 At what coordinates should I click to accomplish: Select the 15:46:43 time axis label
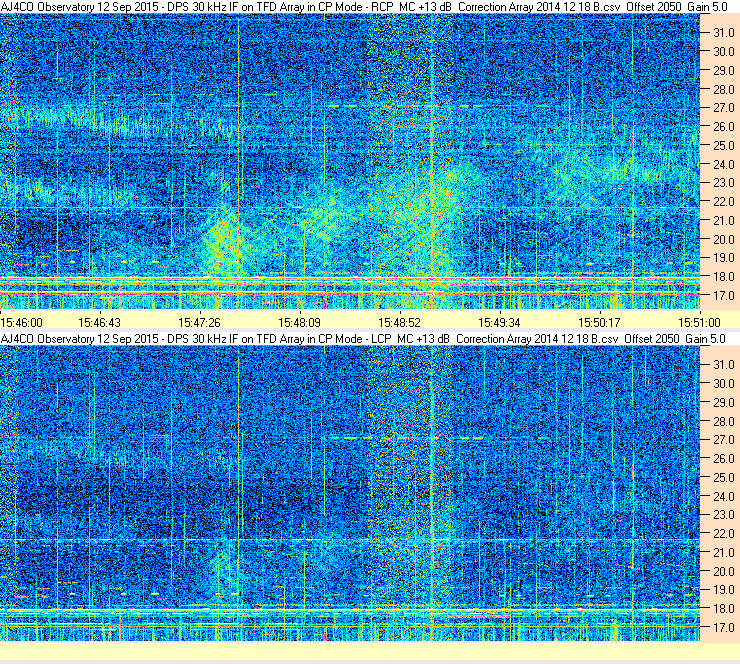[99, 323]
